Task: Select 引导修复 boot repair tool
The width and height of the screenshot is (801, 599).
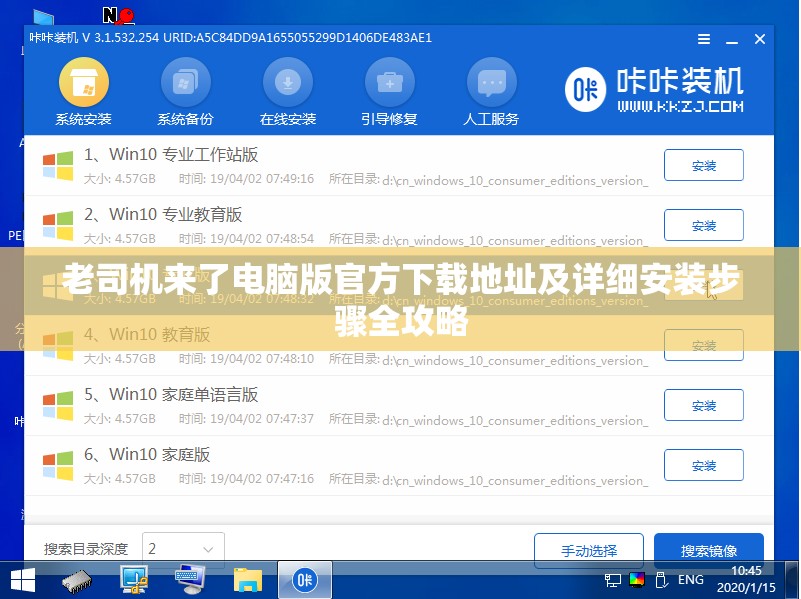Action: [x=389, y=92]
